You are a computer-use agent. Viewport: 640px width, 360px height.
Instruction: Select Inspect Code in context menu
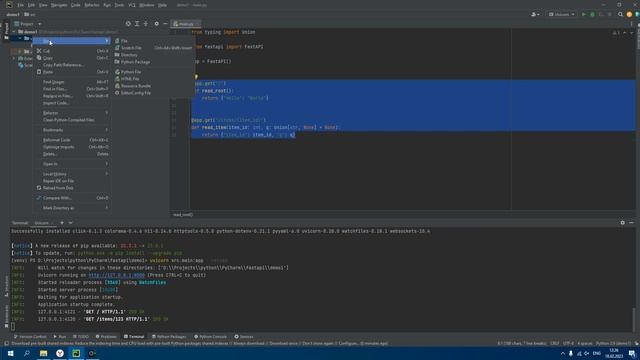click(x=72, y=103)
